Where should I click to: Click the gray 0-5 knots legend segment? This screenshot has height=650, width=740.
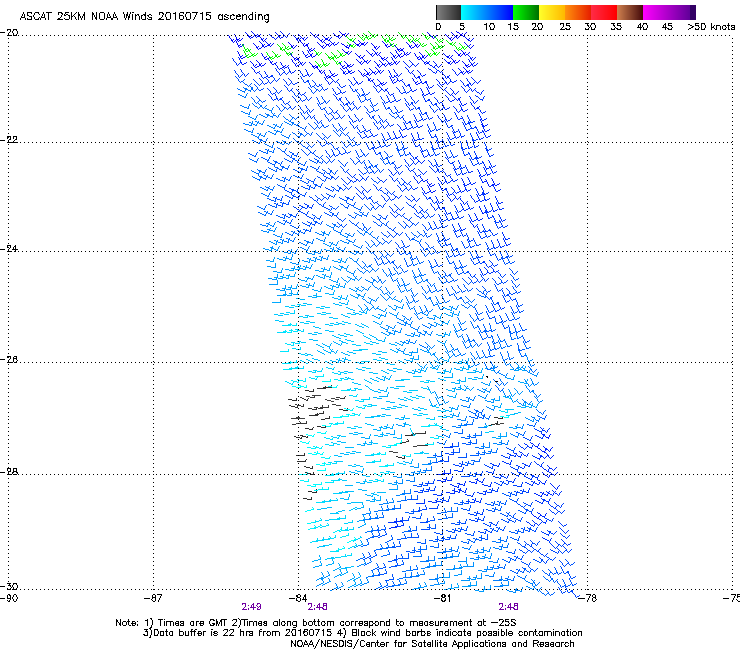pyautogui.click(x=448, y=12)
